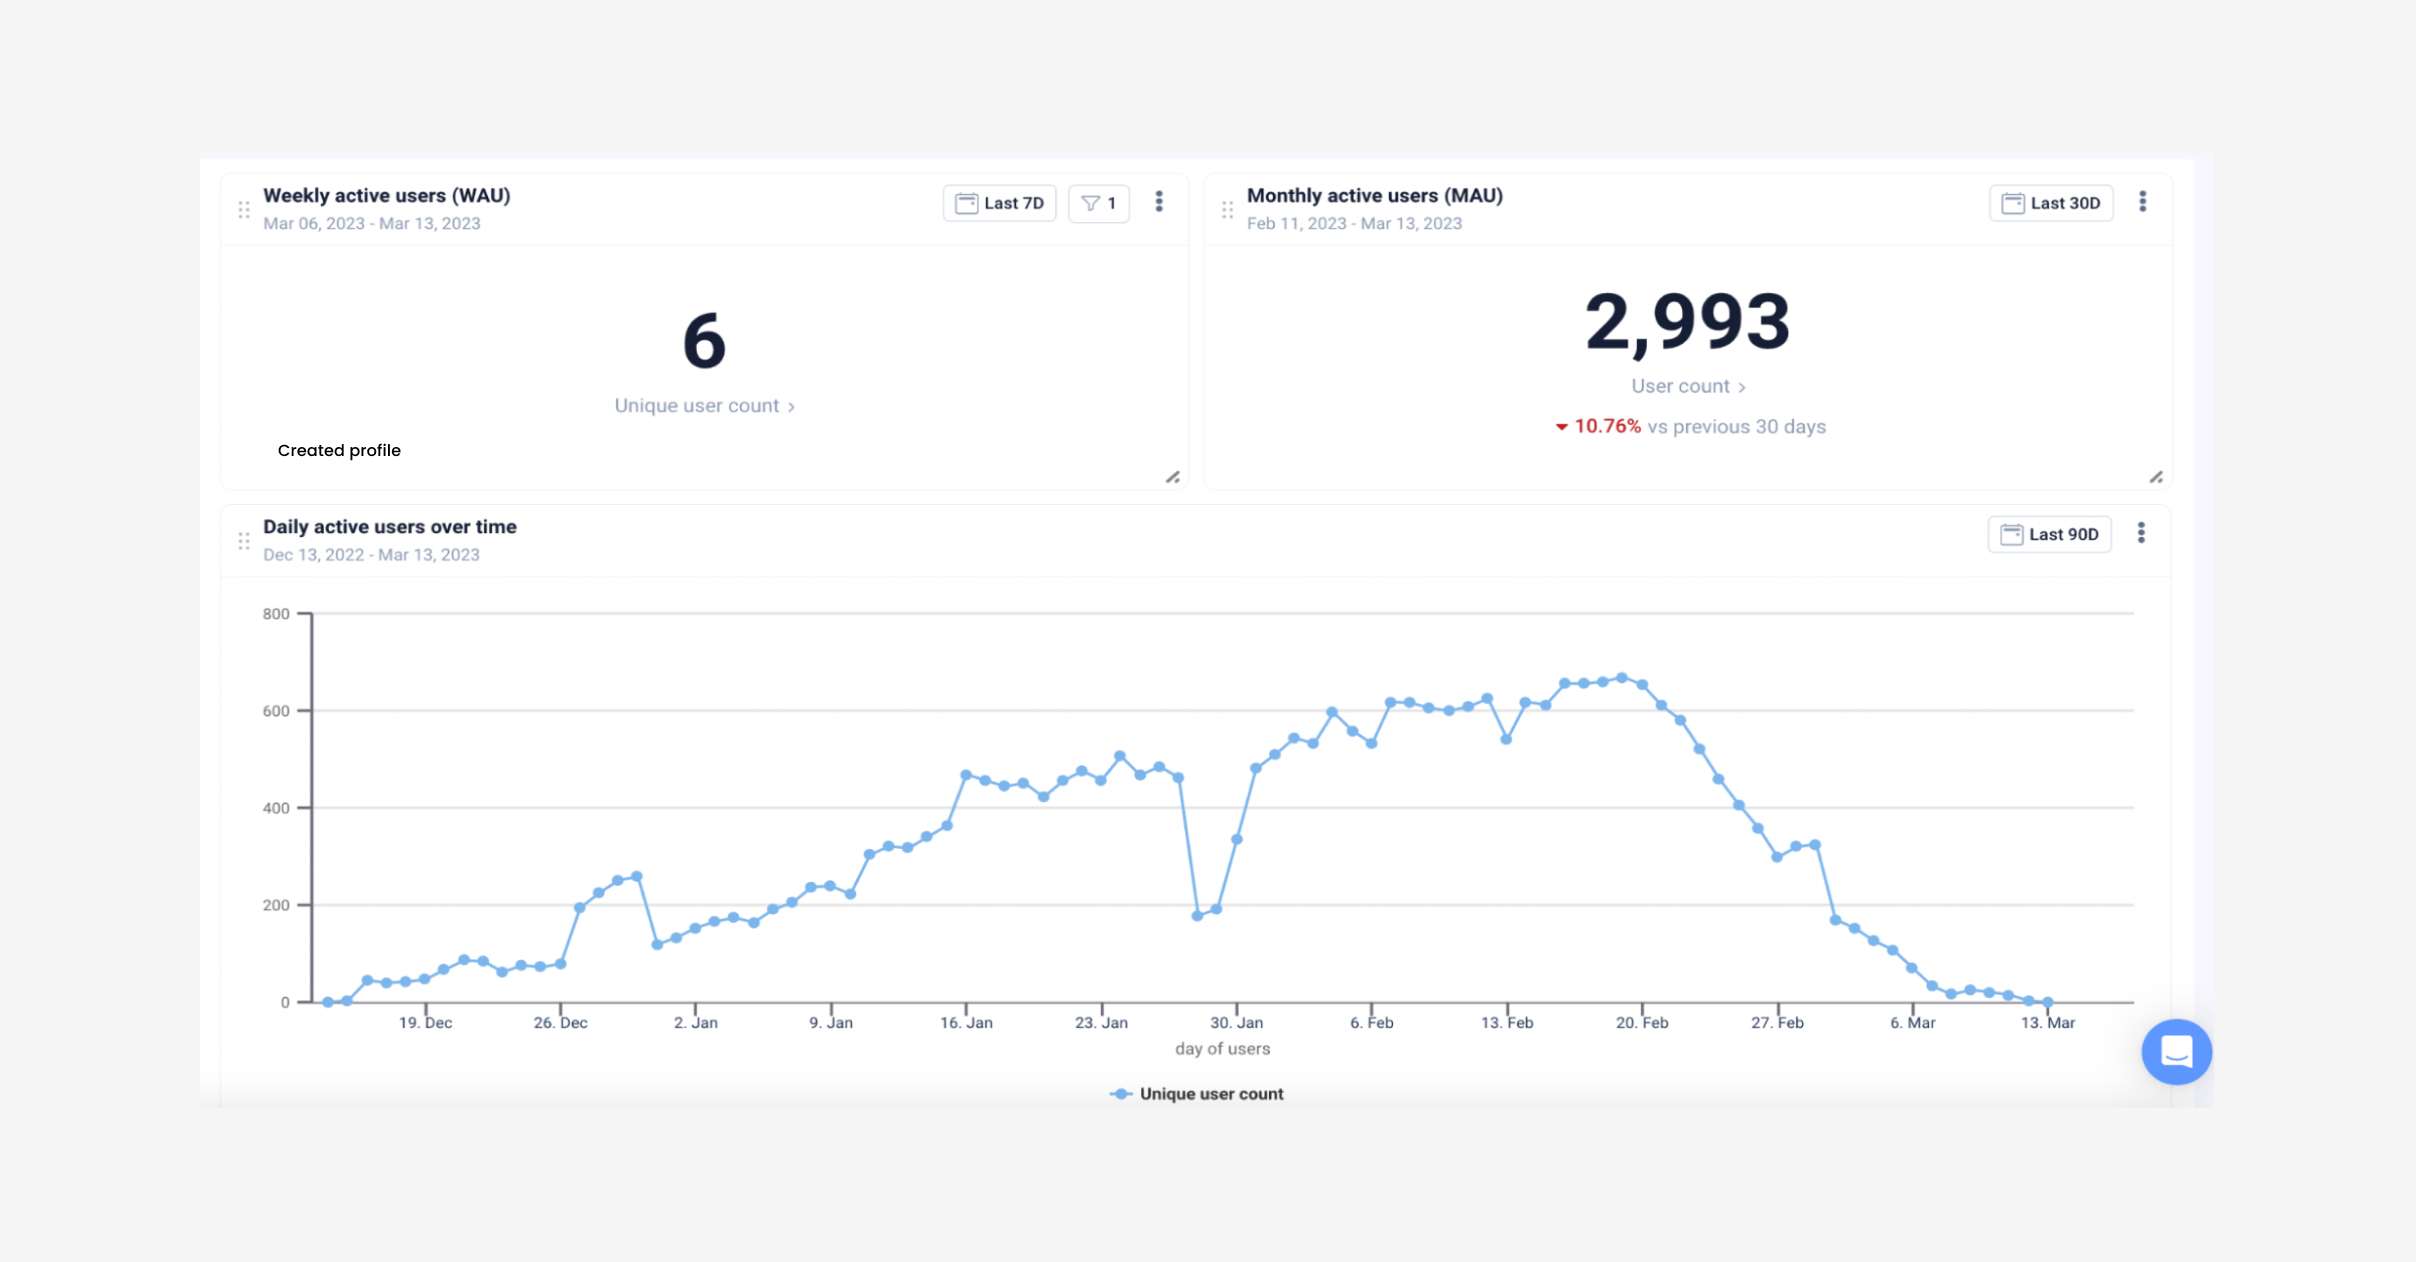Viewport: 2416px width, 1262px height.
Task: Grab Daily active users drag handle
Action: 244,541
